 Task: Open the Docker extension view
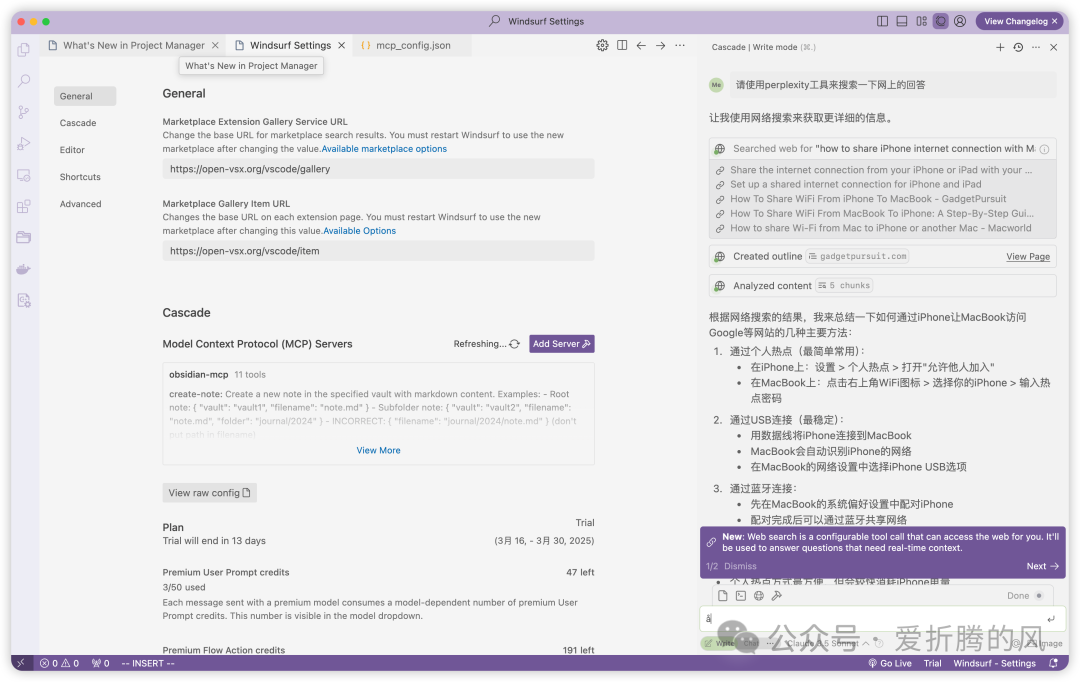click(x=23, y=268)
